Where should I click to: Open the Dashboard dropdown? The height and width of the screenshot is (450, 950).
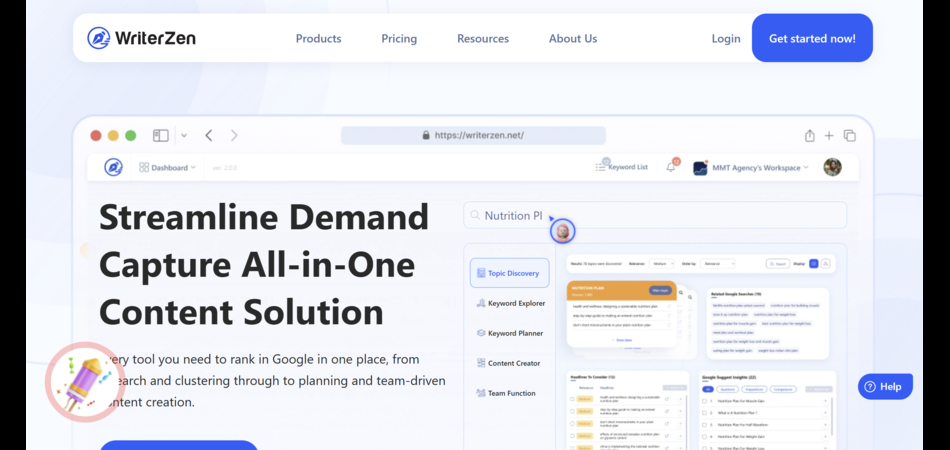tap(167, 167)
